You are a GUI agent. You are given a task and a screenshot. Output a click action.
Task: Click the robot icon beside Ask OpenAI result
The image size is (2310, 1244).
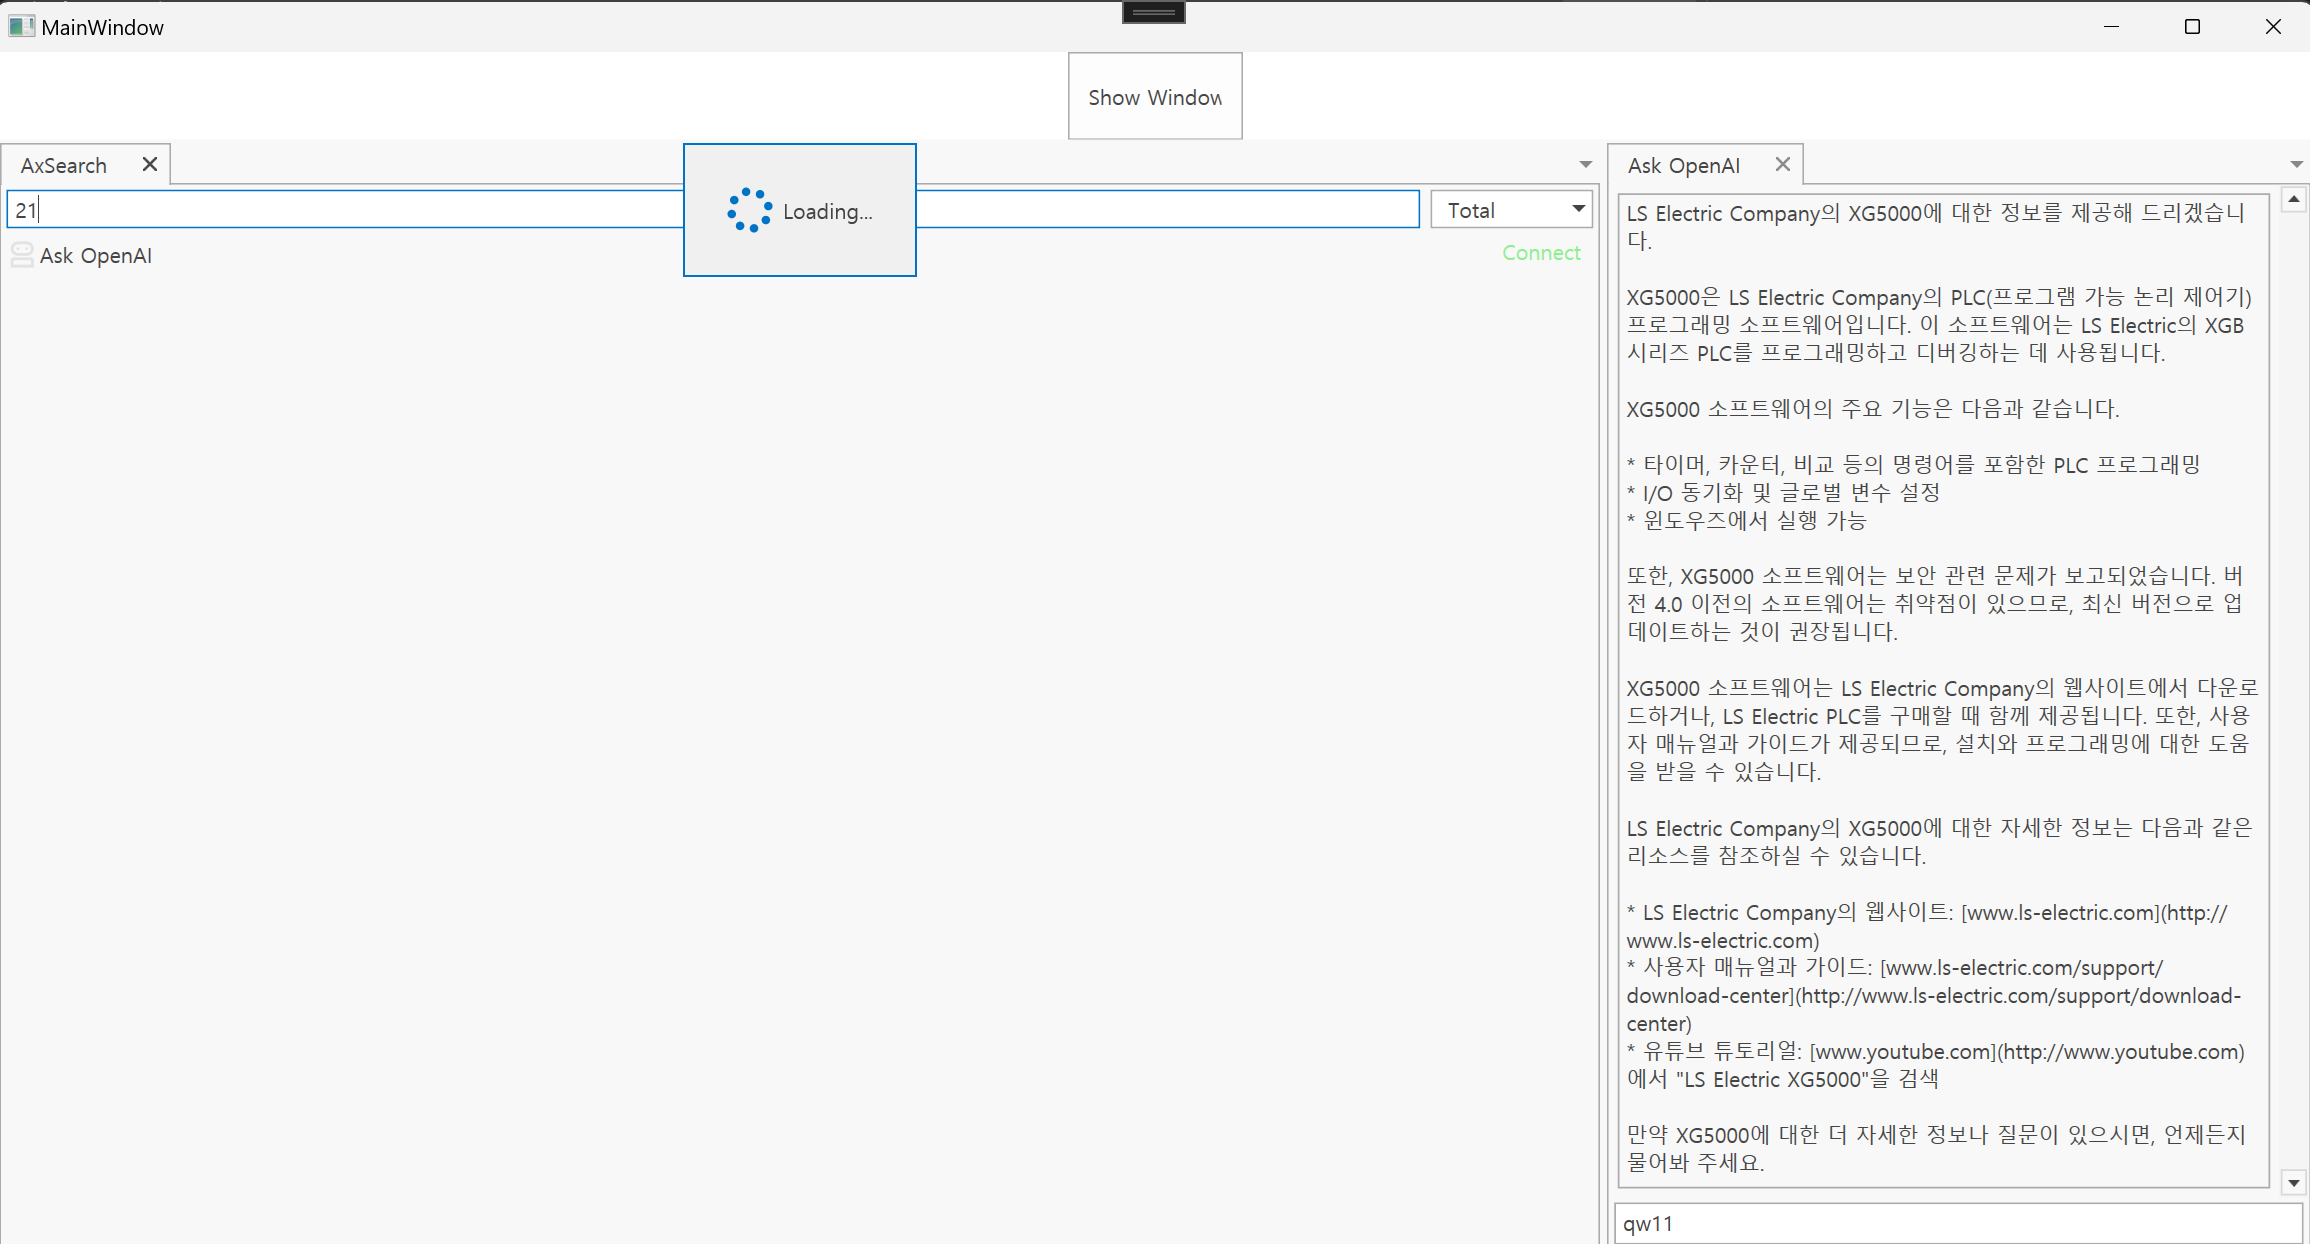pos(22,255)
